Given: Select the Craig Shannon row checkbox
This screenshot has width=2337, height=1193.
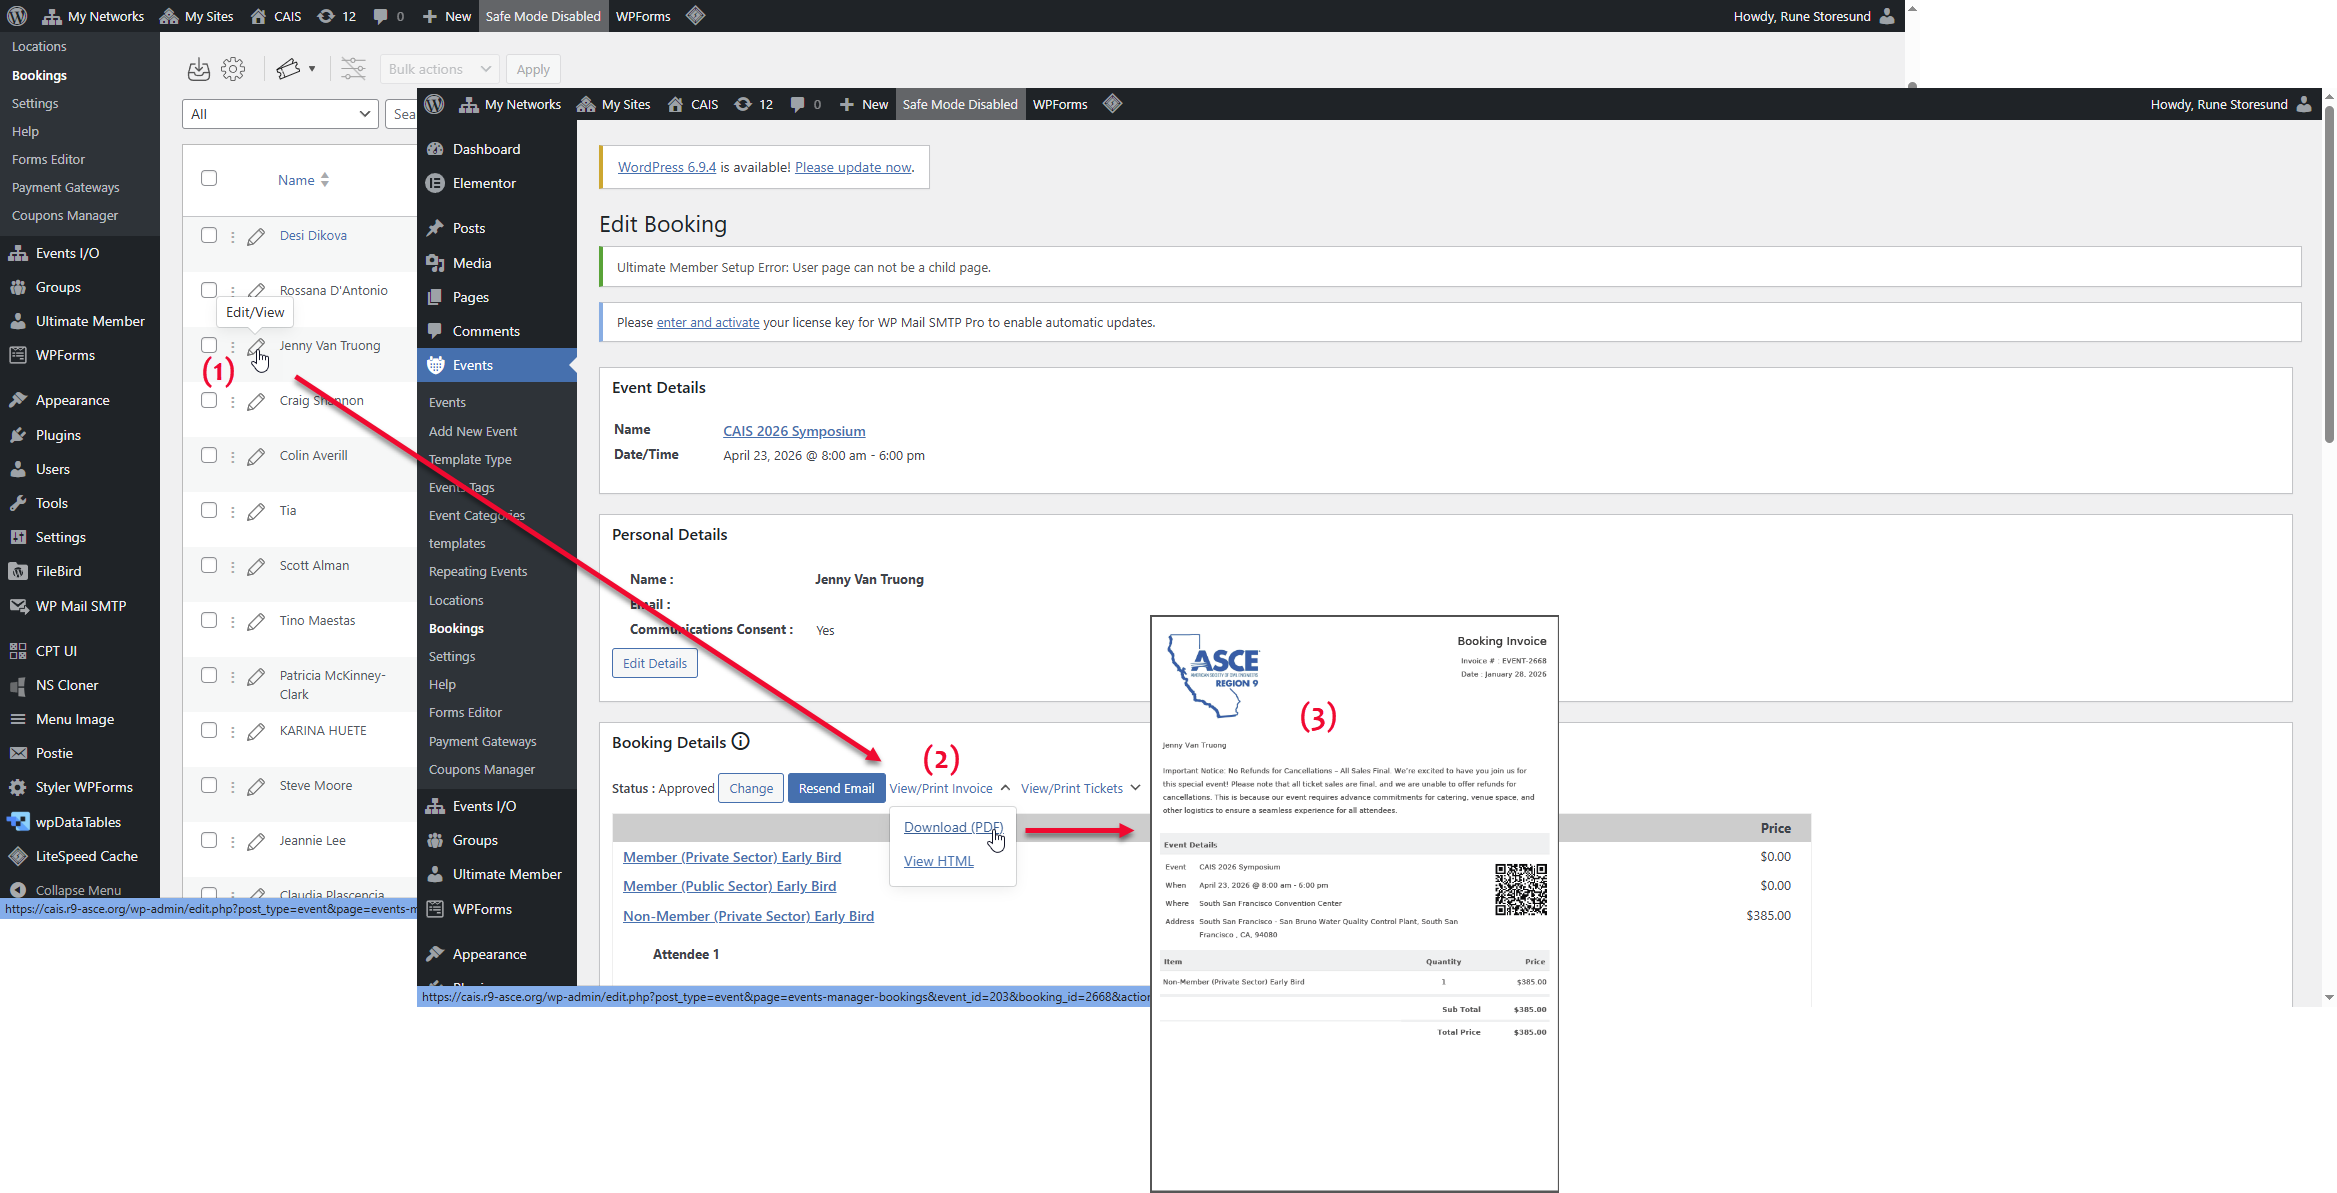Looking at the screenshot, I should [x=209, y=400].
